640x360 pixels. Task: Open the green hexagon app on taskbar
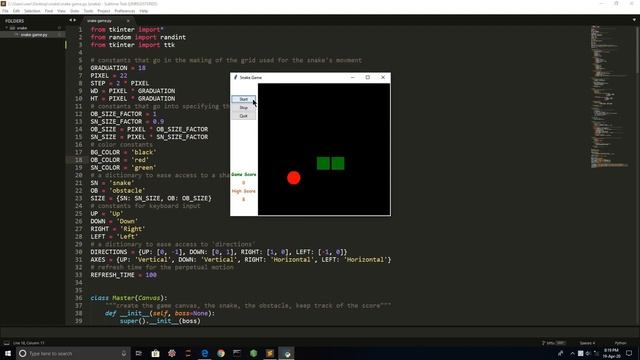pos(253,353)
